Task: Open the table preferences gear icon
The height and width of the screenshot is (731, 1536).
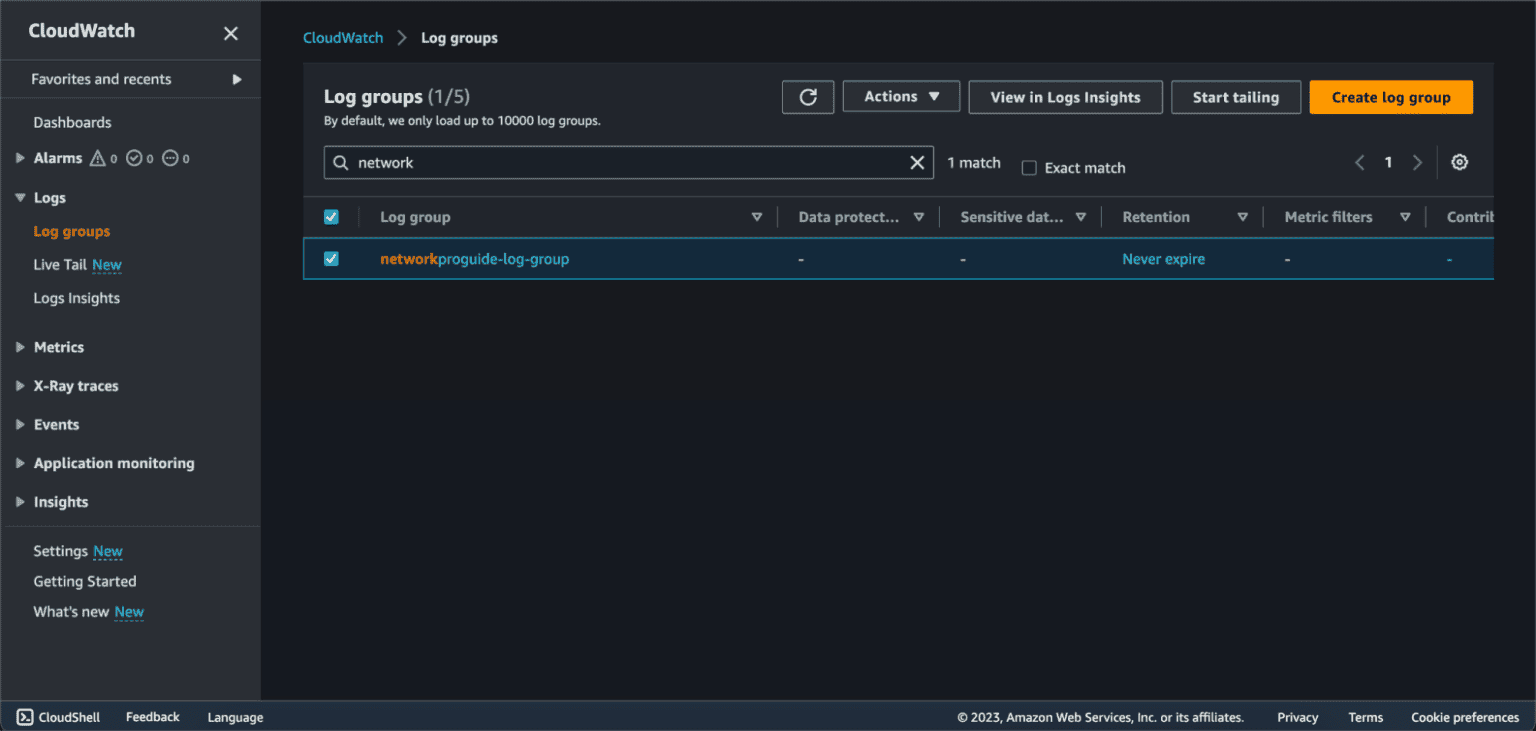Action: tap(1459, 161)
